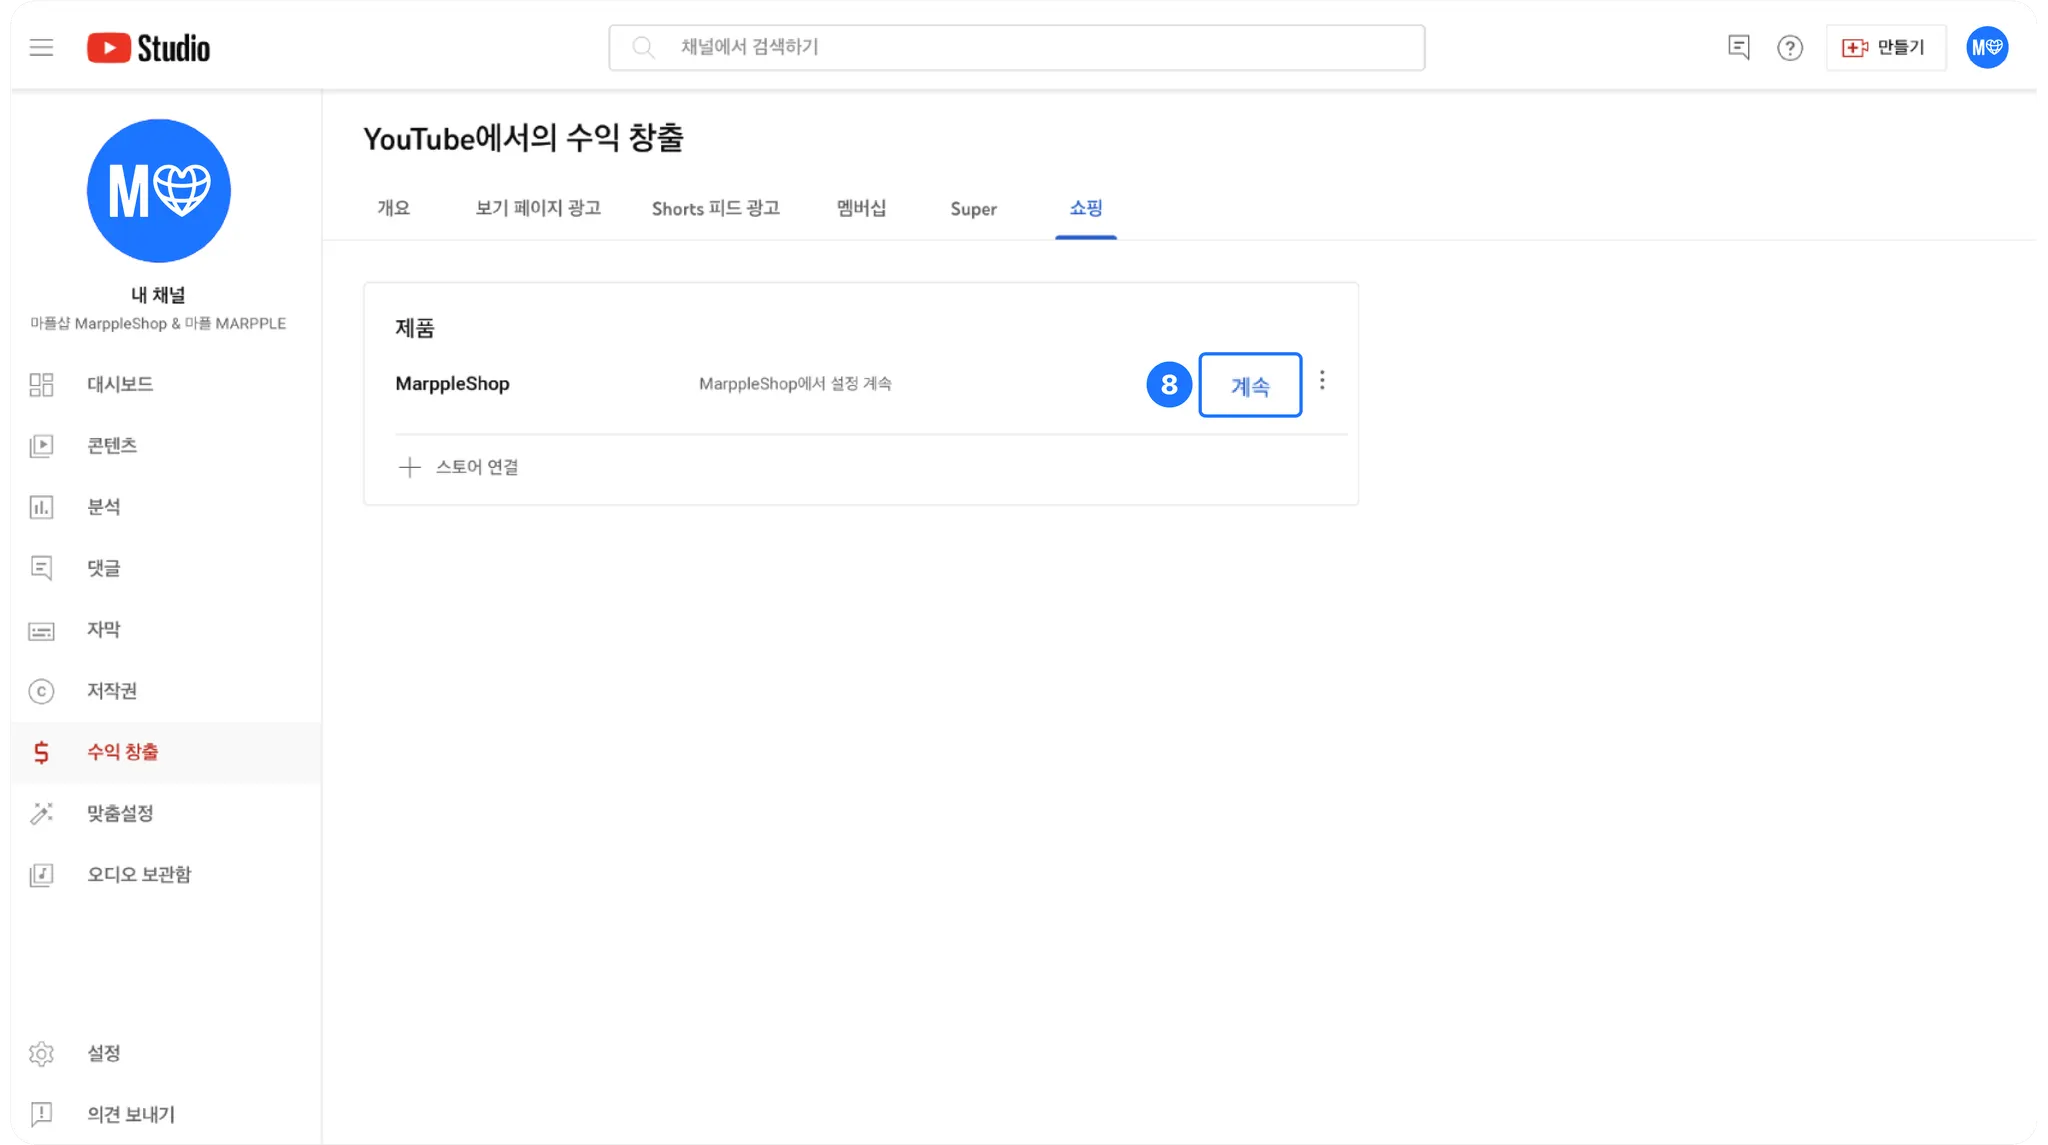Open Copyright (저작권) sidebar item
The width and height of the screenshot is (2048, 1145).
111,691
